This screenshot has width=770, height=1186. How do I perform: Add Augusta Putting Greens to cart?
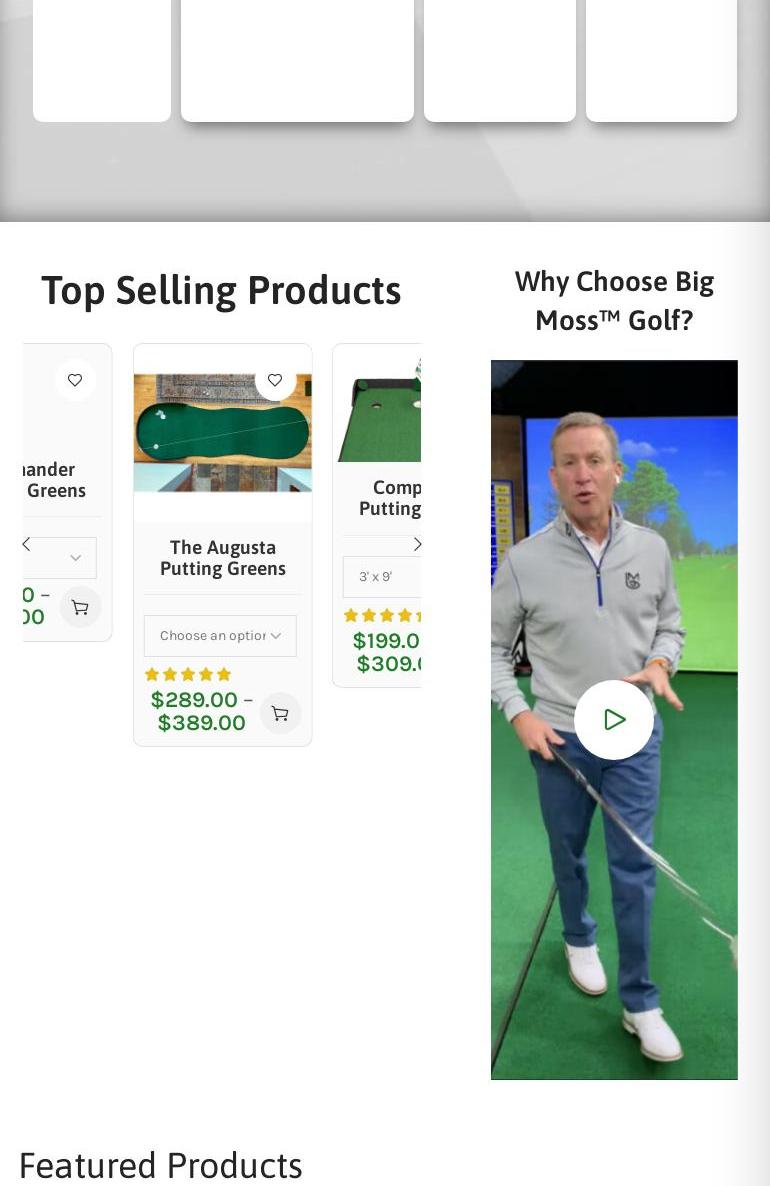[280, 713]
